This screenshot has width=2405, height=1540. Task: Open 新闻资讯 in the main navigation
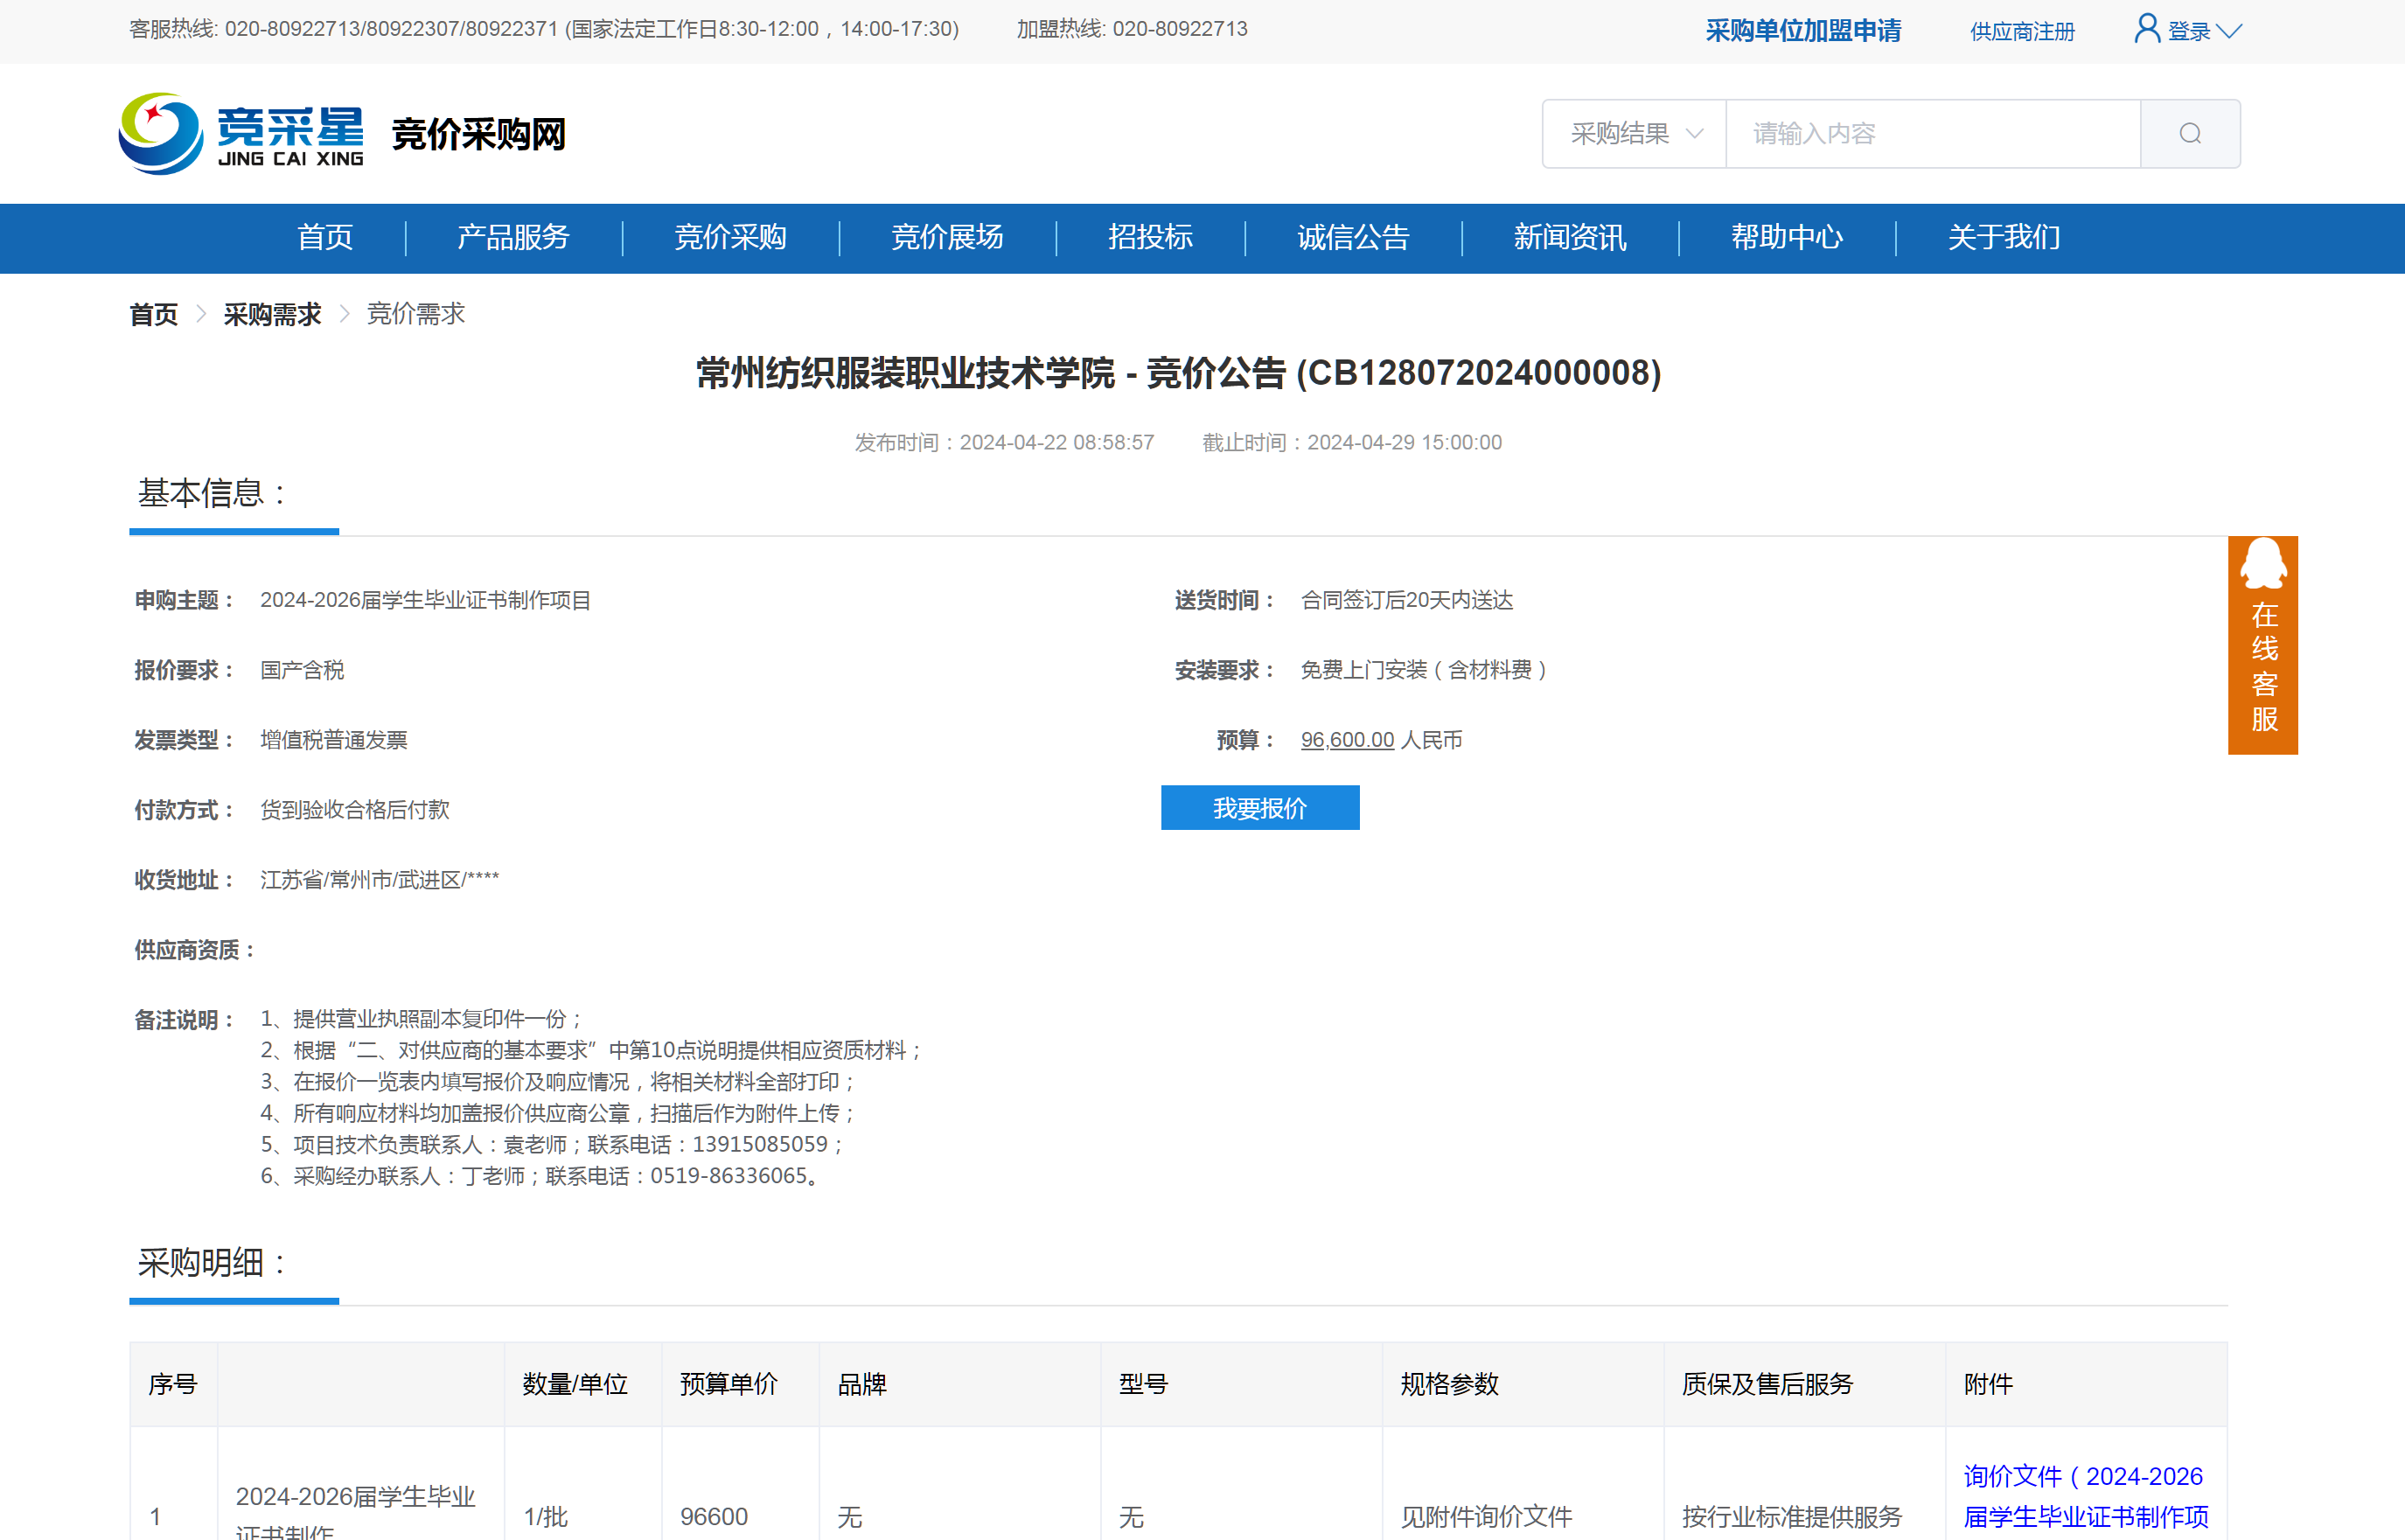point(1569,238)
